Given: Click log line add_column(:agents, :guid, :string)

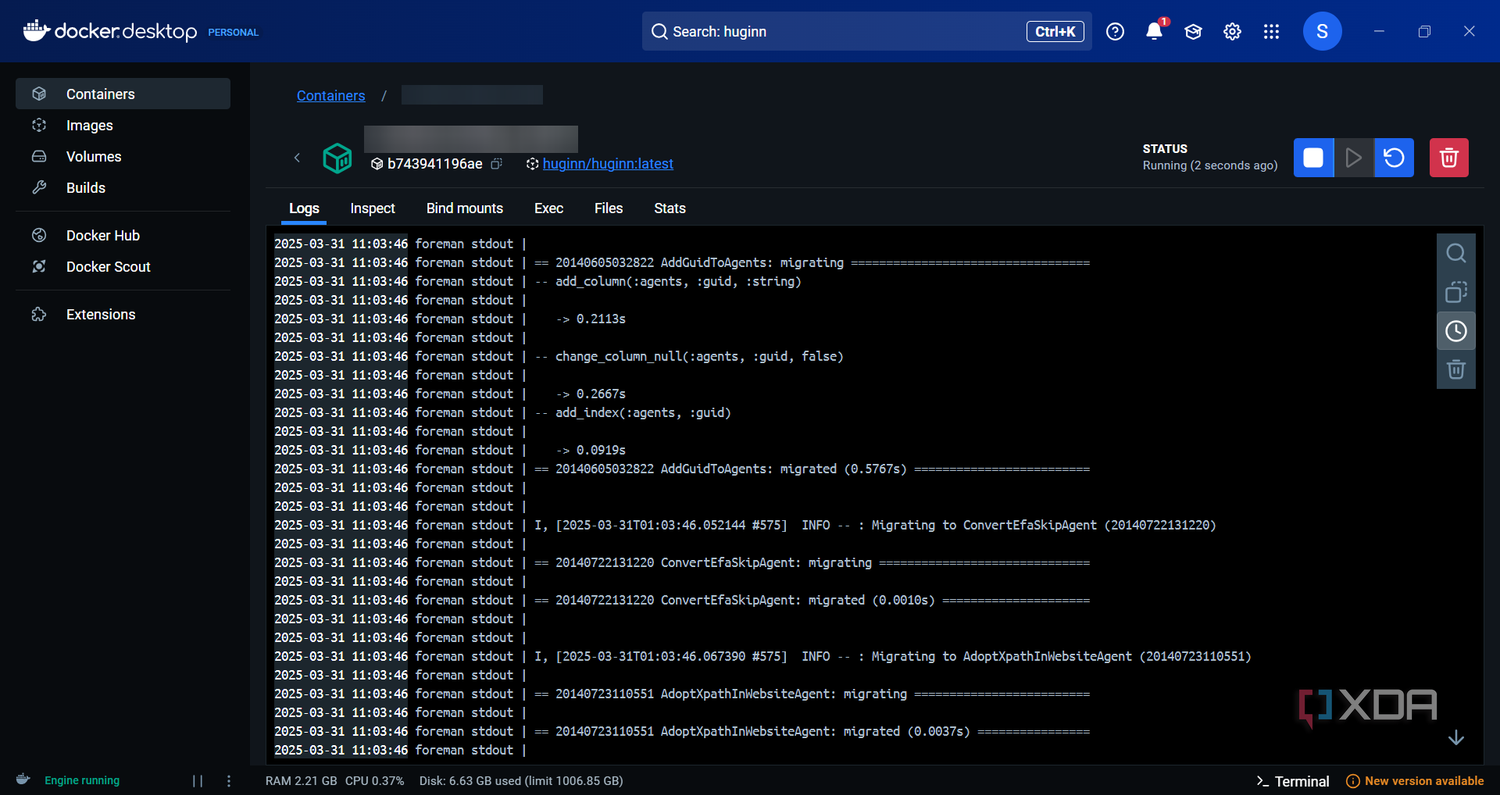Looking at the screenshot, I should click(x=678, y=281).
